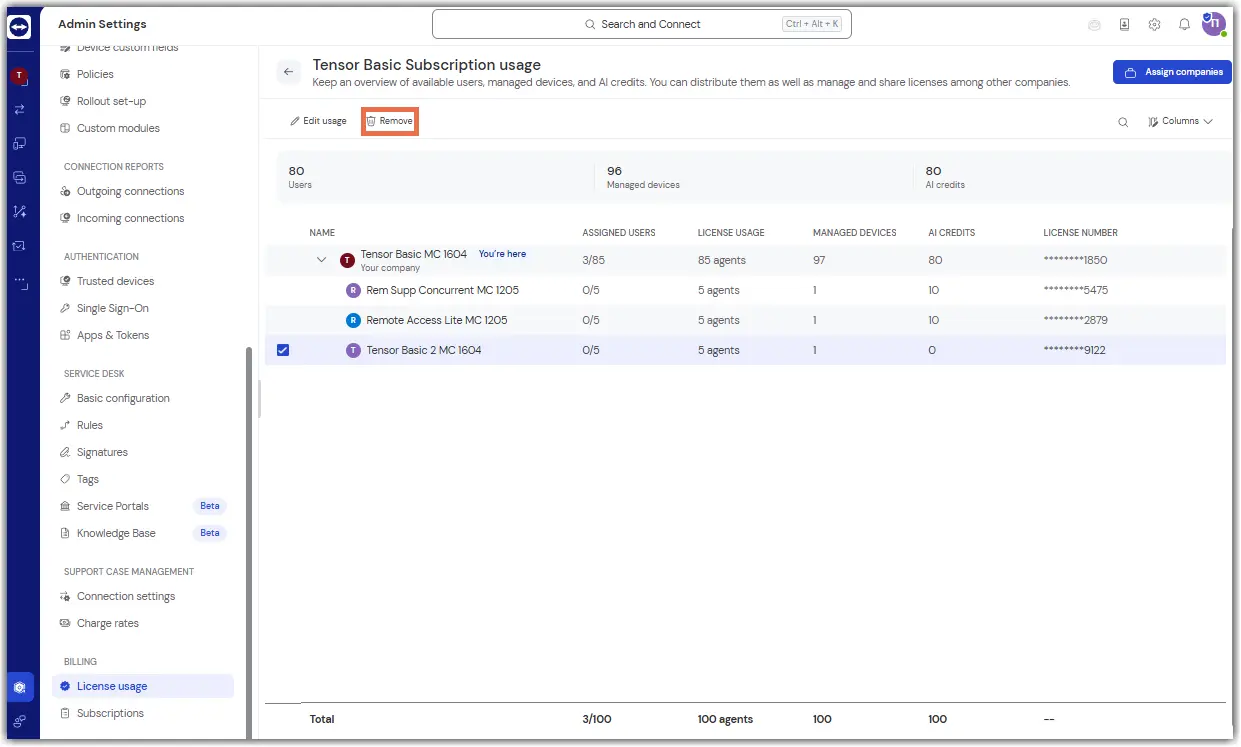Screen dimensions: 1241x747
Task: Open the contacts book icon in header
Action: (1125, 24)
